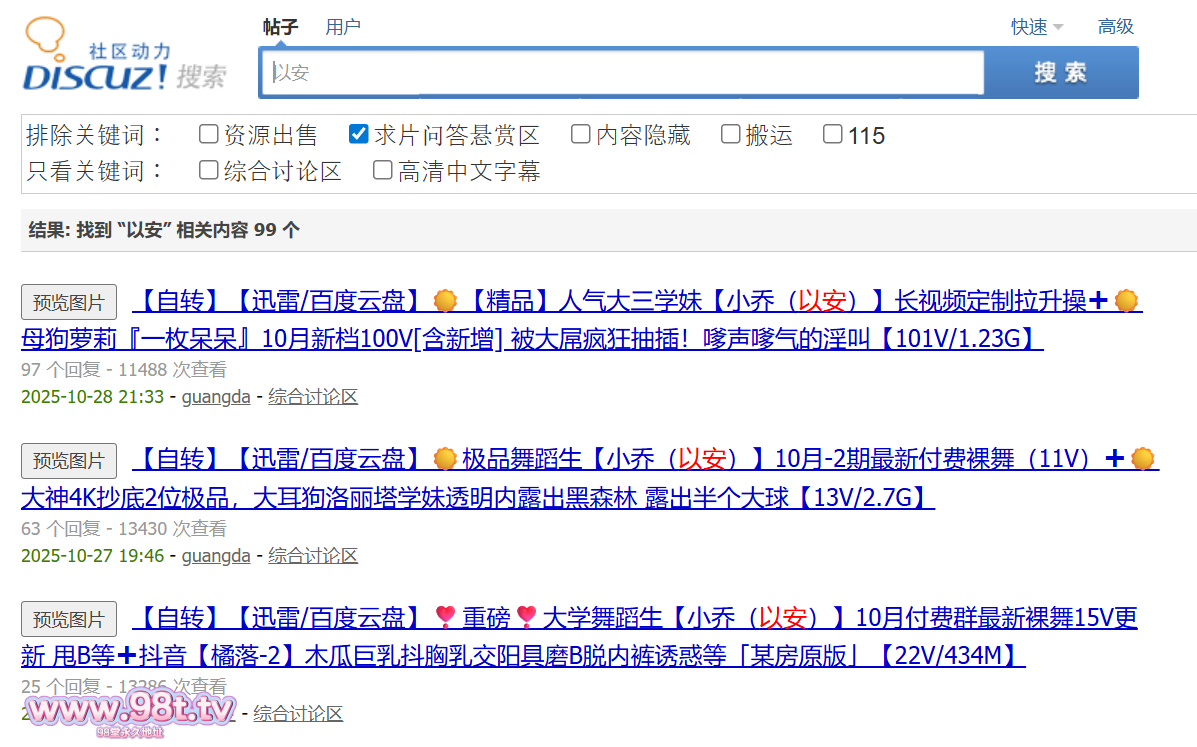Switch to the 用户 search tab
Image resolution: width=1197 pixels, height=747 pixels.
pos(343,27)
